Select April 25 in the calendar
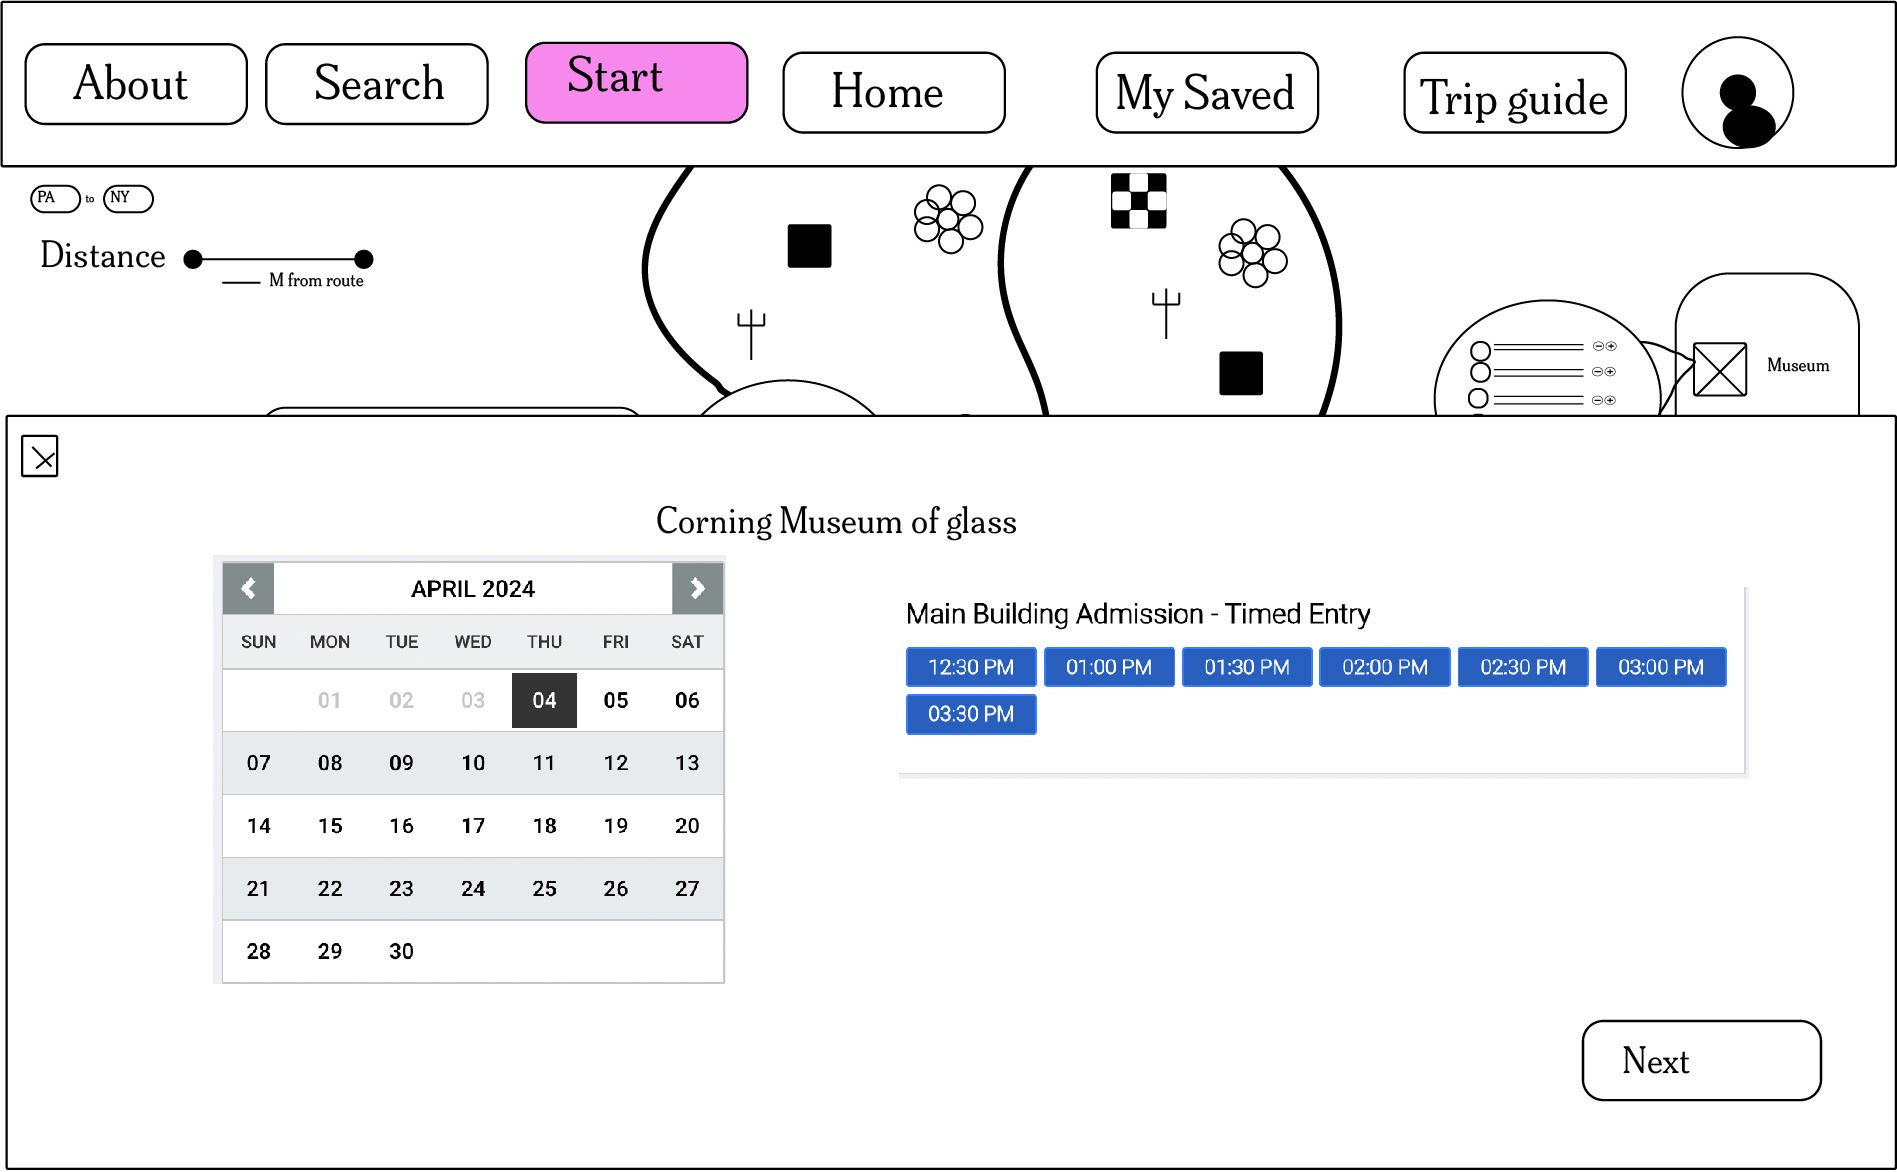 tap(544, 888)
